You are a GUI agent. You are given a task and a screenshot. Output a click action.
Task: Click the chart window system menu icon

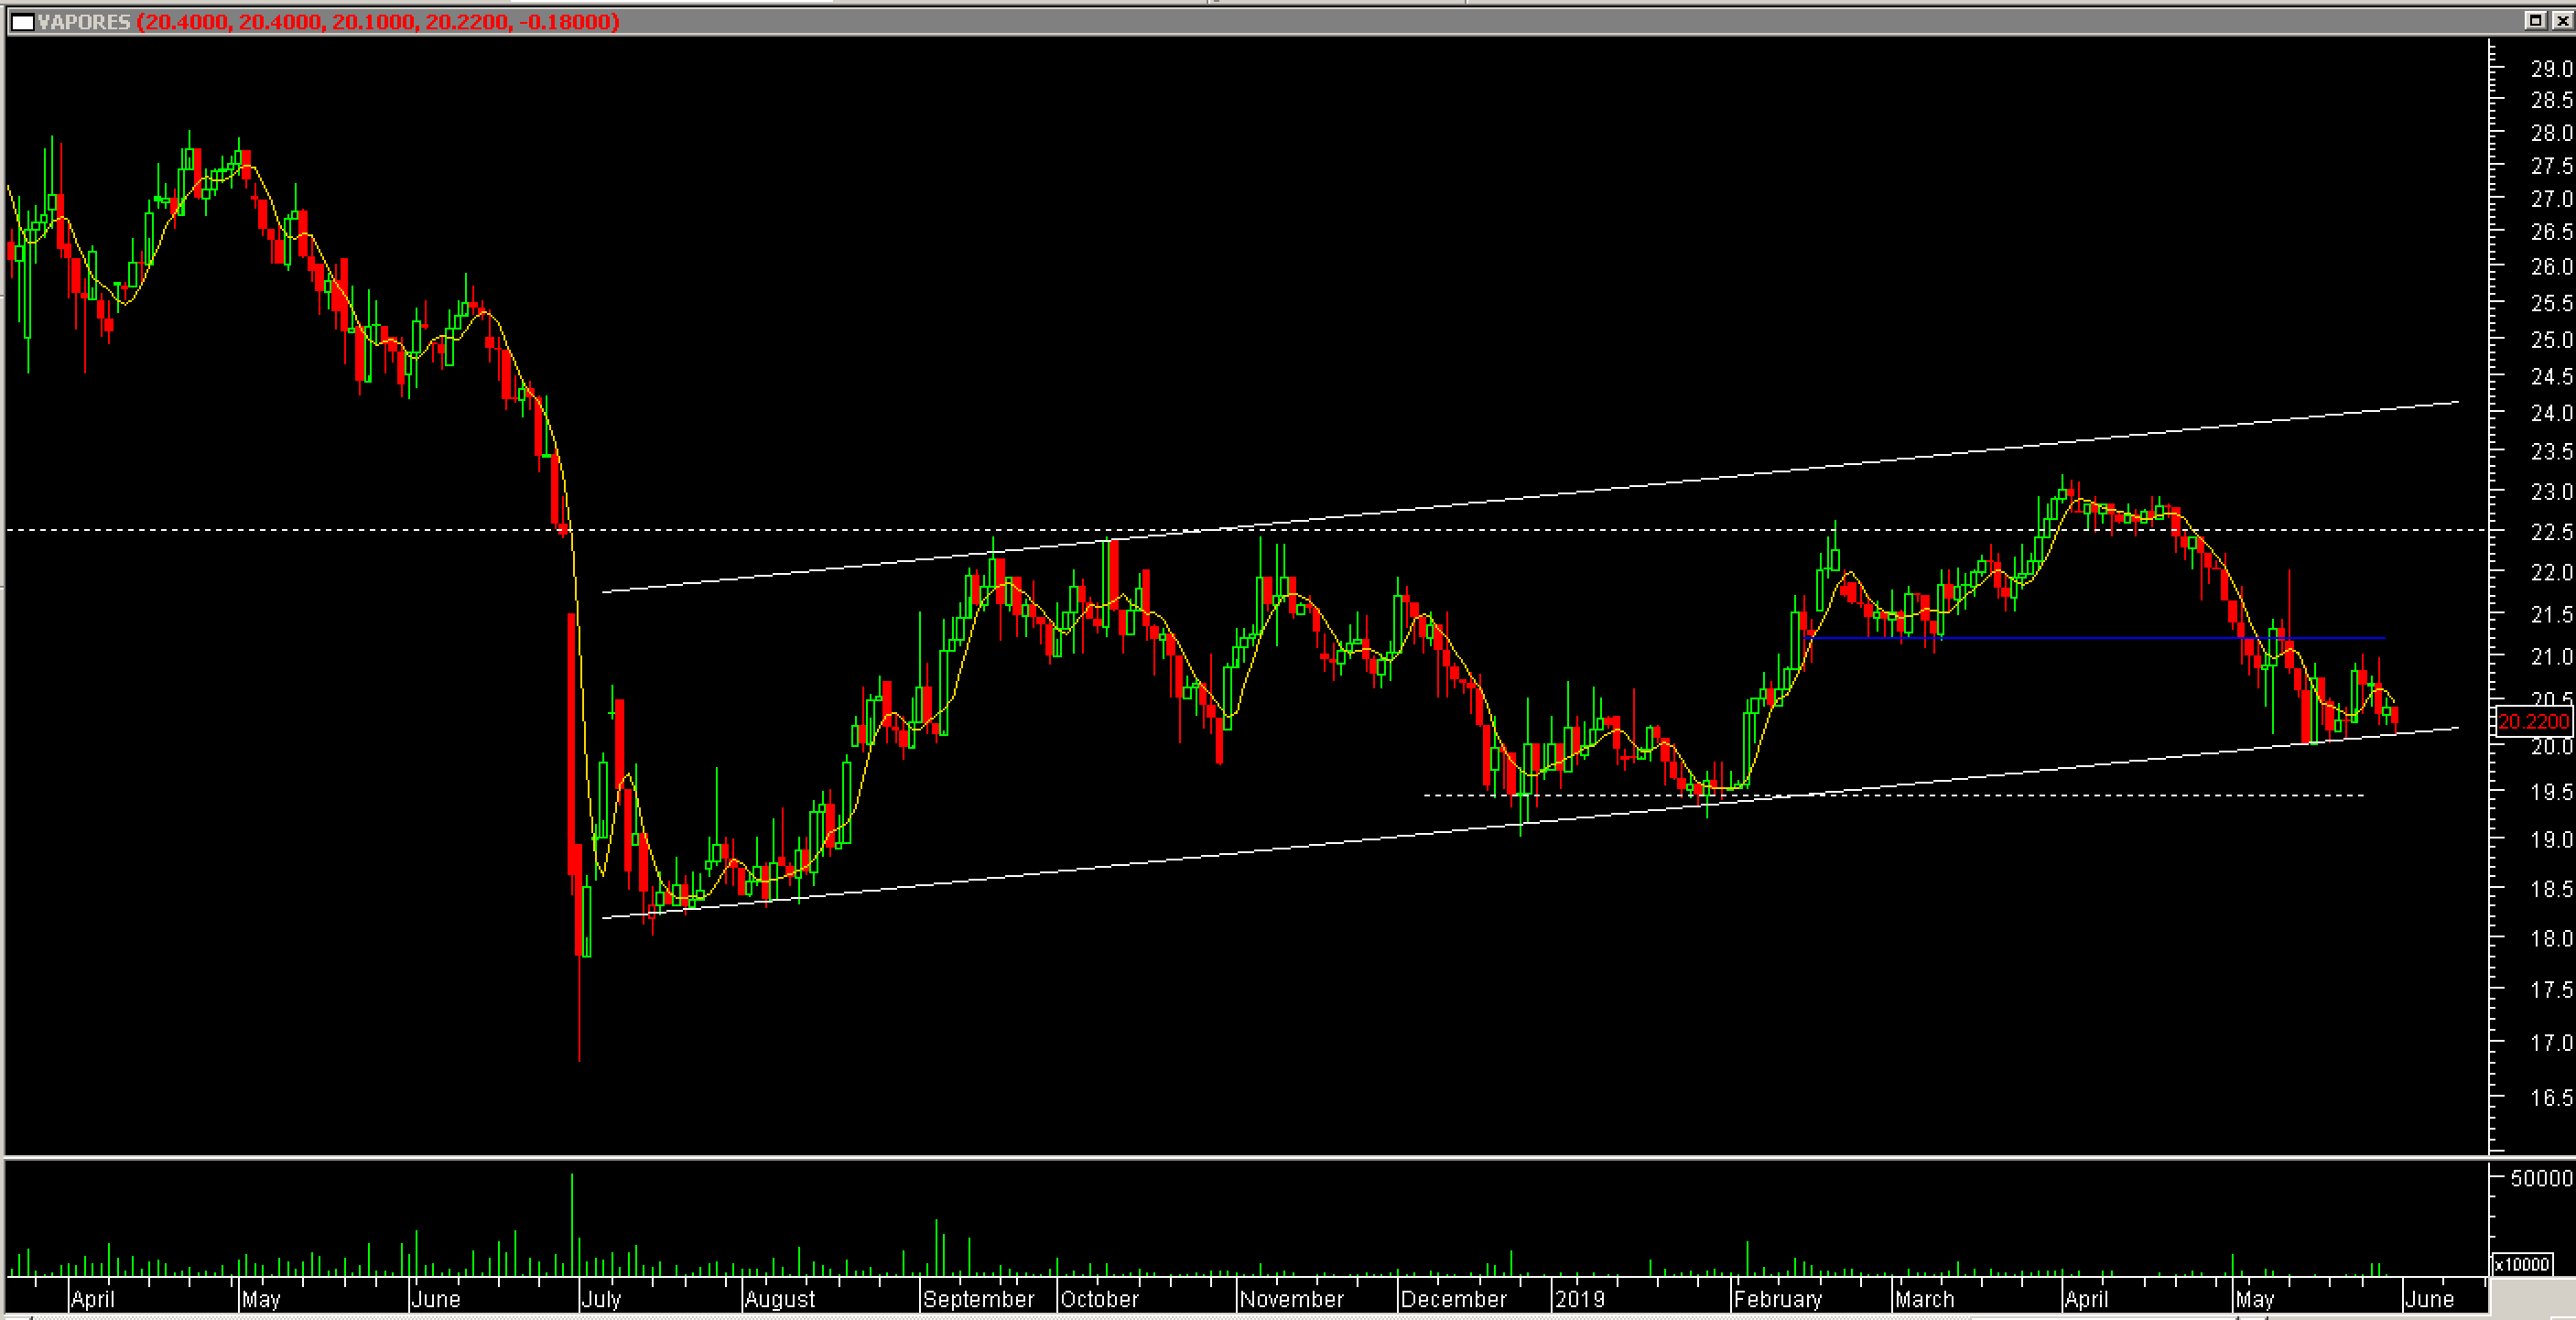(x=22, y=21)
